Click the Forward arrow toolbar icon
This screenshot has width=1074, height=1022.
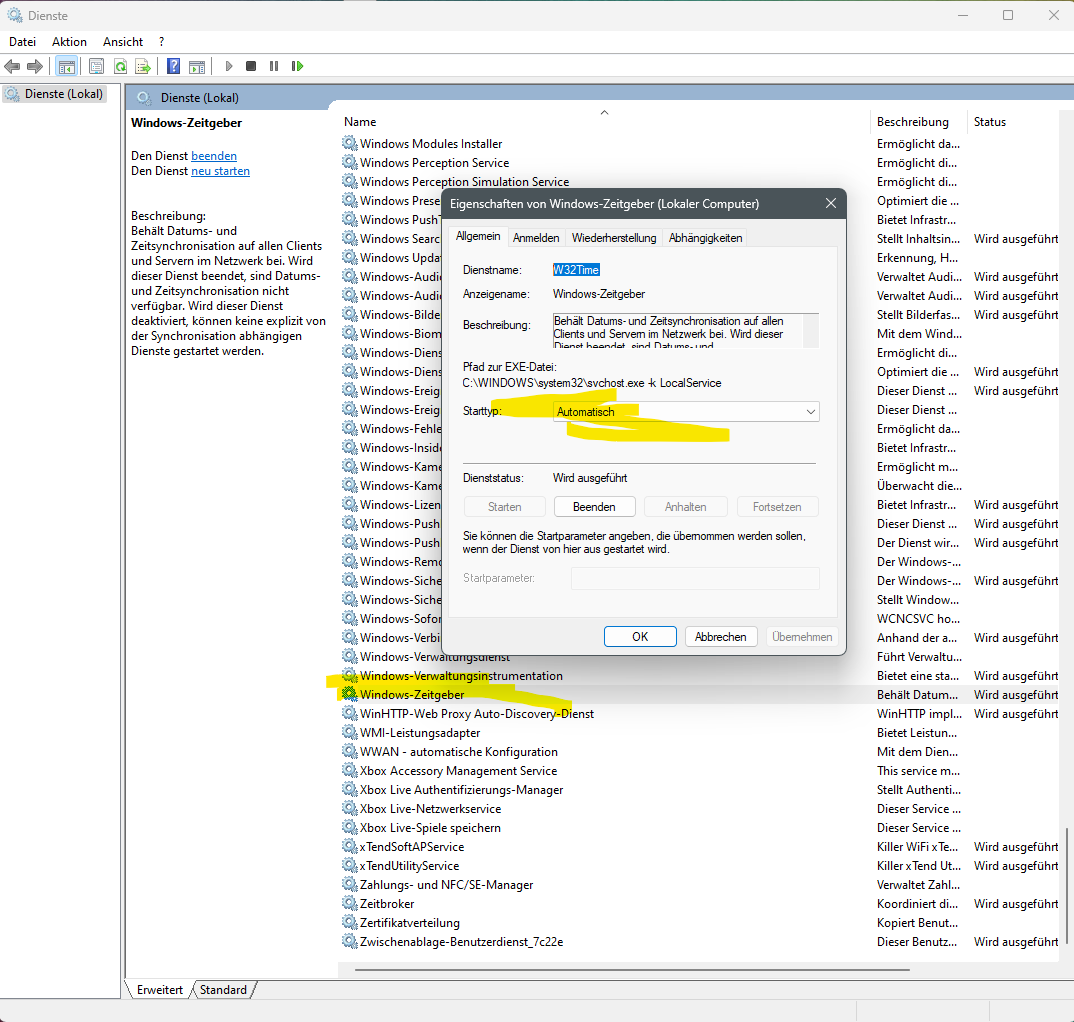pos(34,66)
